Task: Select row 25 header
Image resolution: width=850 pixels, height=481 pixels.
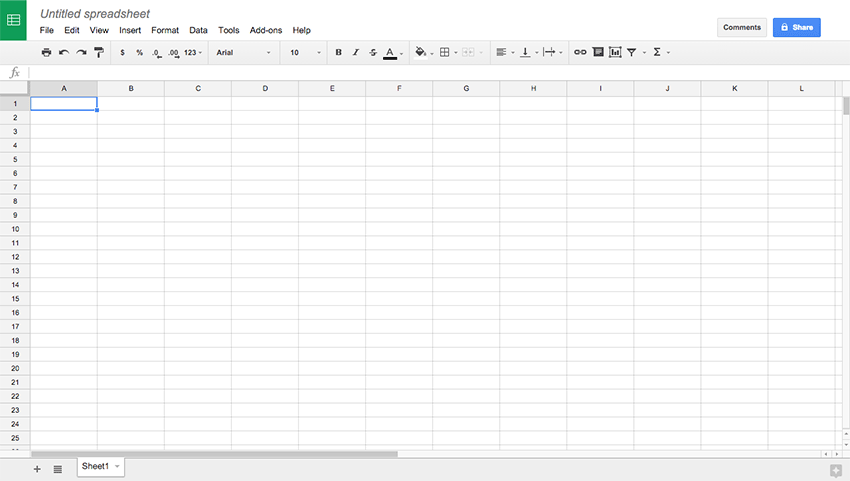Action: coord(15,438)
